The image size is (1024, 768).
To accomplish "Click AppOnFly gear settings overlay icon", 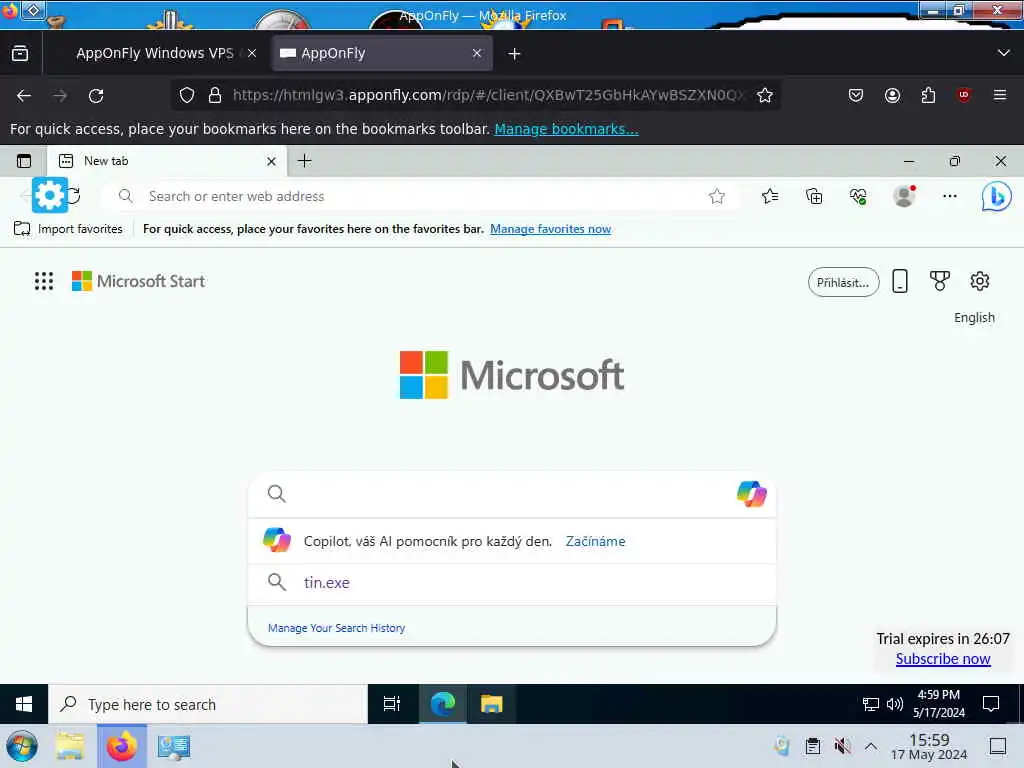I will [50, 195].
